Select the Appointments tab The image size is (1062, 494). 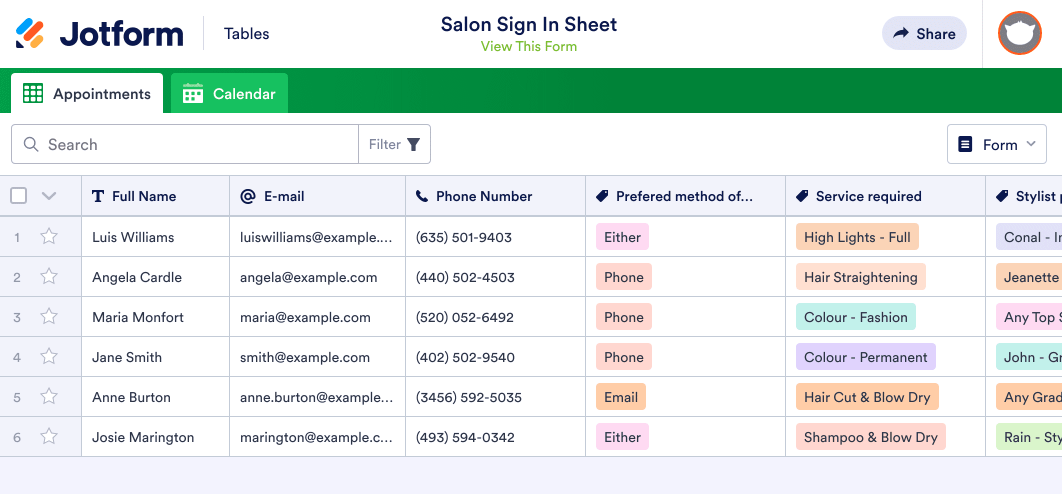click(x=87, y=94)
